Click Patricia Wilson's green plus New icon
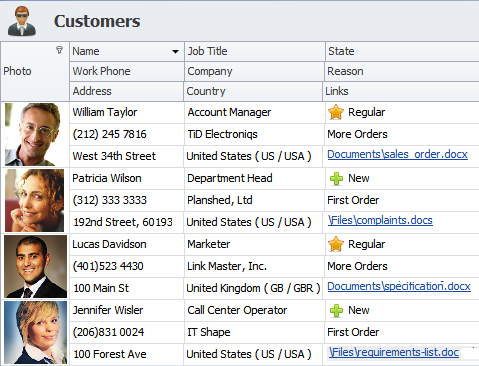 pos(336,179)
